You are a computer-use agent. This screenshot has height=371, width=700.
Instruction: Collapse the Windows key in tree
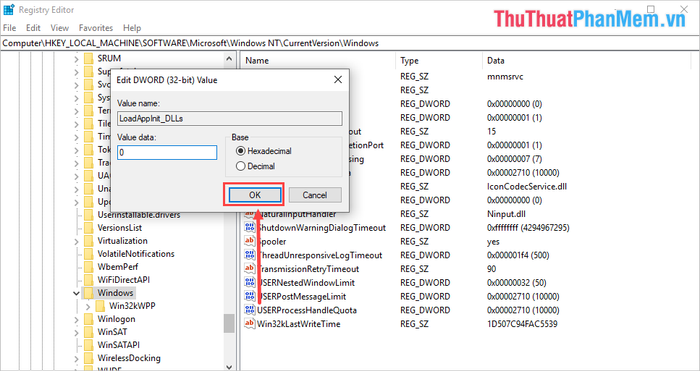[76, 293]
